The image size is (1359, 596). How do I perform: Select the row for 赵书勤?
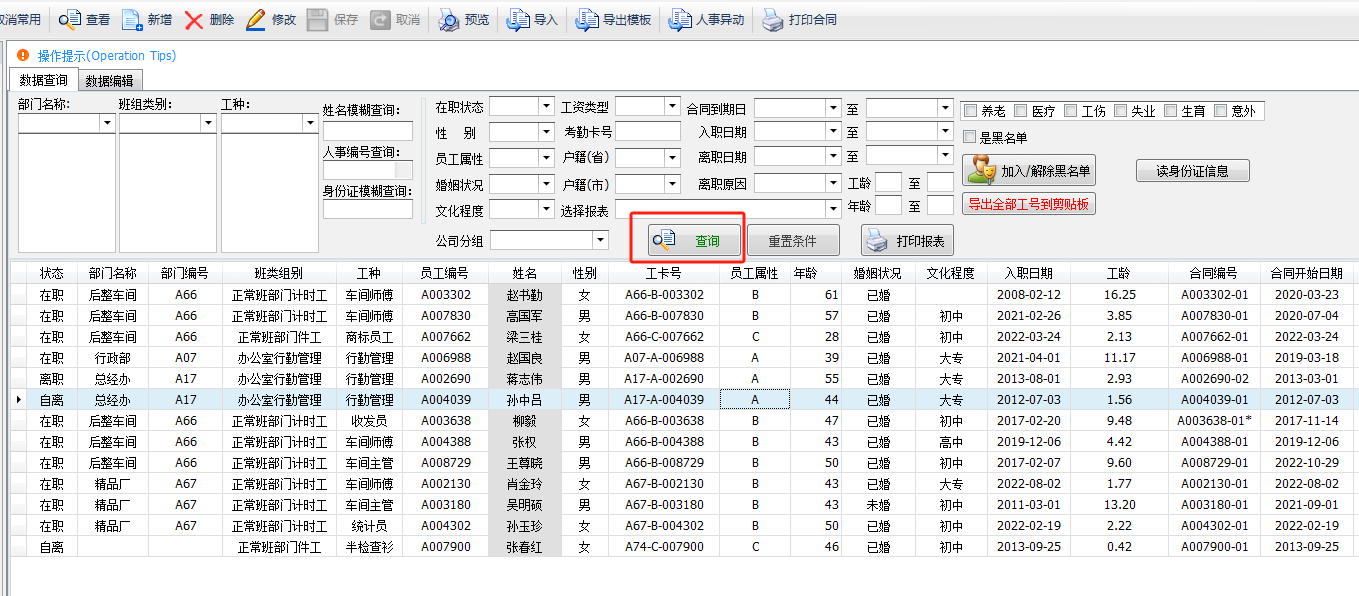click(x=683, y=295)
